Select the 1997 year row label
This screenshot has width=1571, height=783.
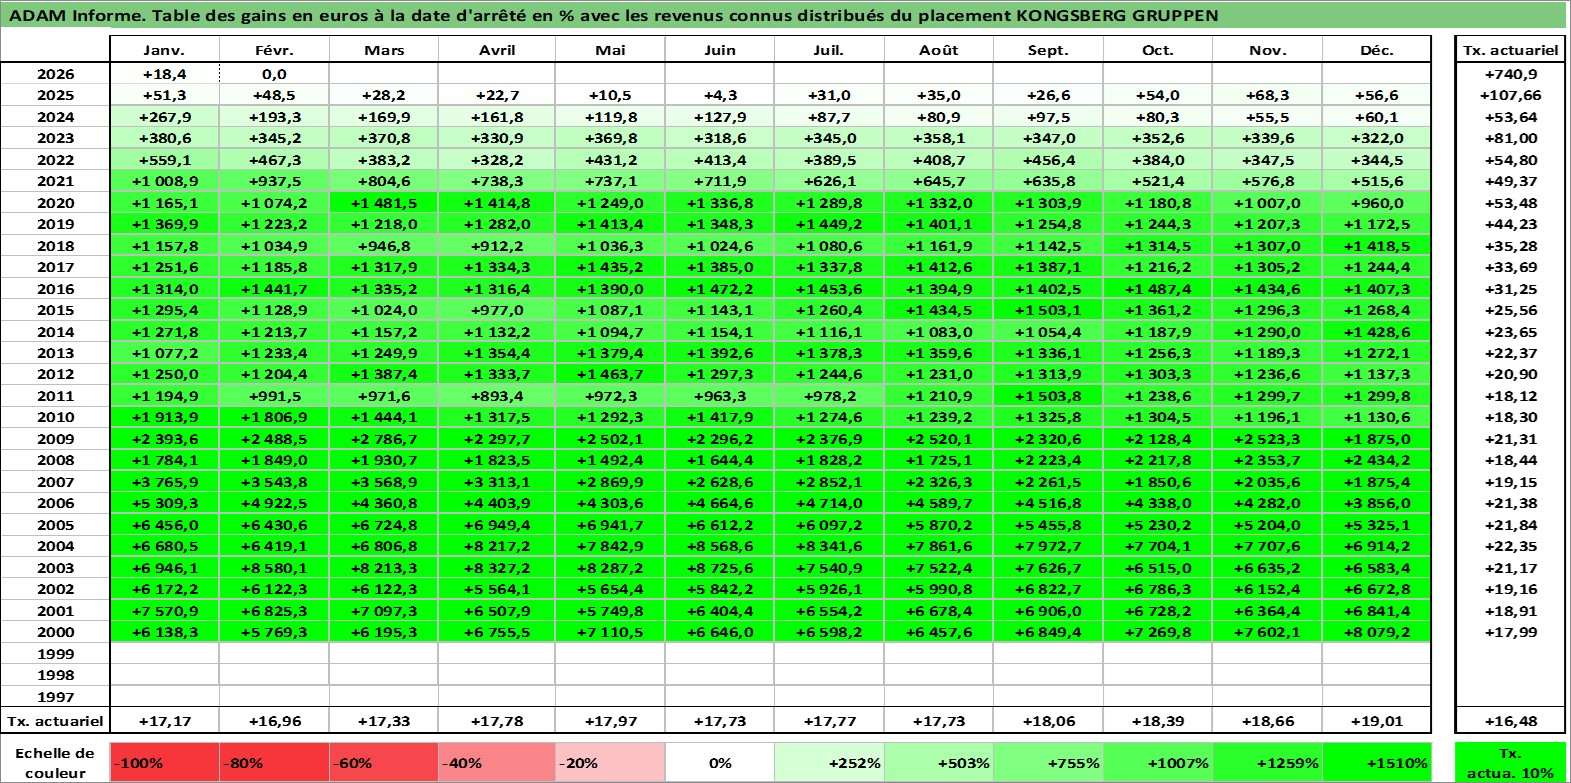(x=55, y=697)
